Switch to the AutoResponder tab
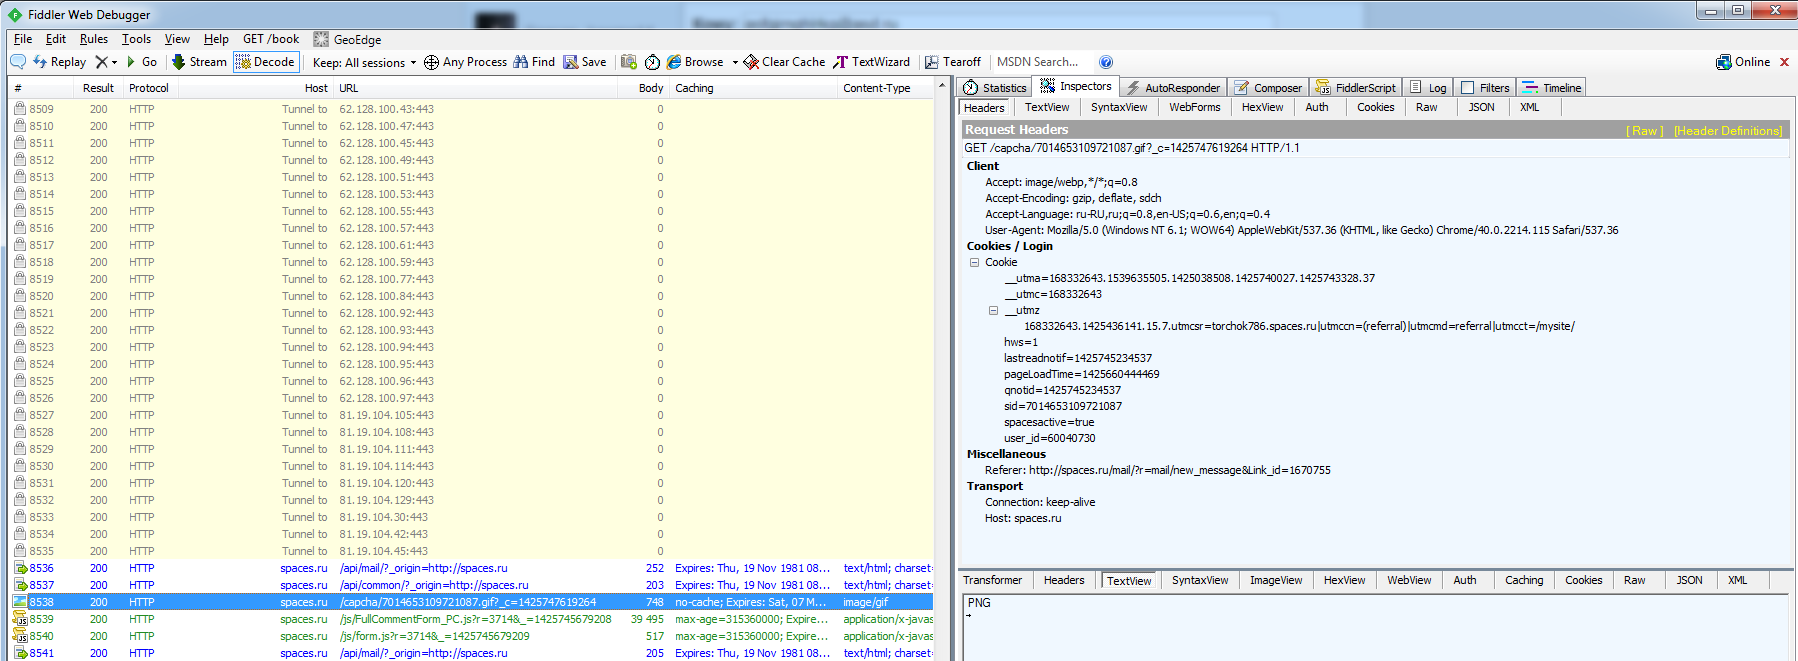Image resolution: width=1798 pixels, height=661 pixels. (1173, 88)
